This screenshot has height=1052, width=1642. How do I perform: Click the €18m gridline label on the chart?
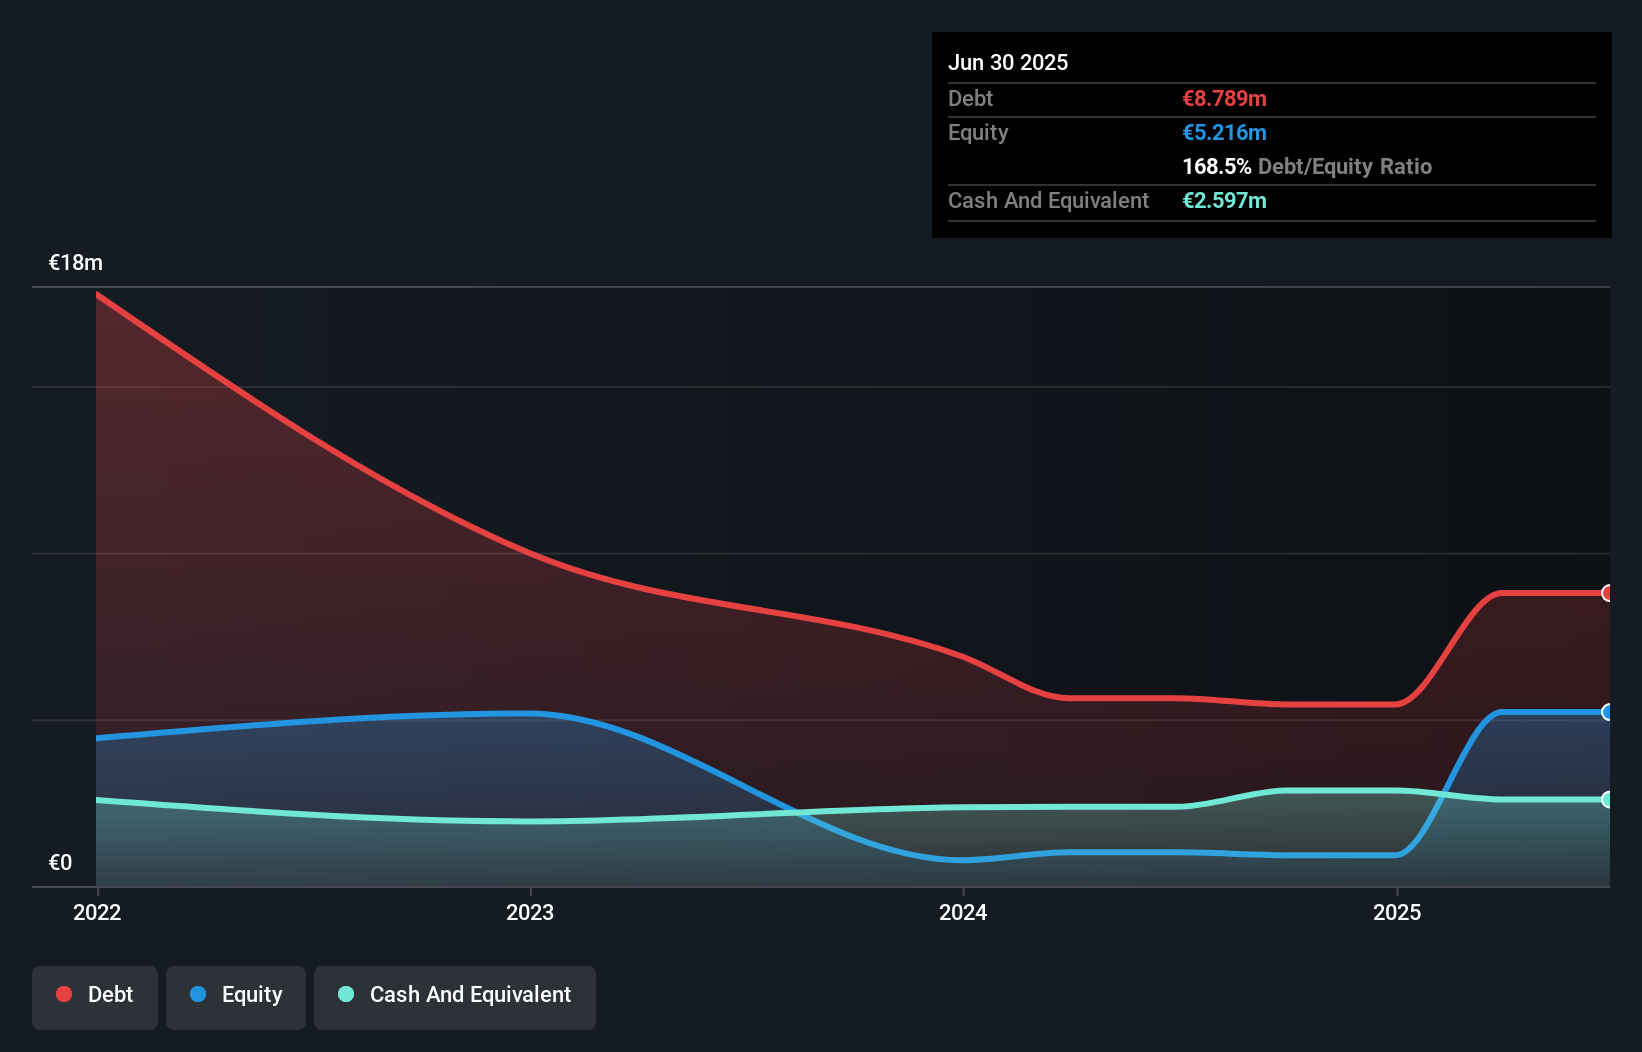(74, 262)
